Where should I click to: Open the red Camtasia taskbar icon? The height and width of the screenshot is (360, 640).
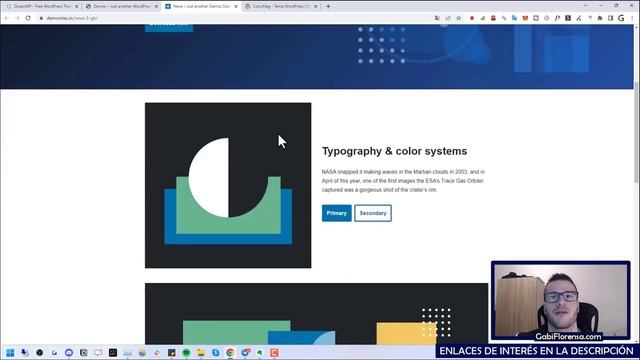pos(274,353)
